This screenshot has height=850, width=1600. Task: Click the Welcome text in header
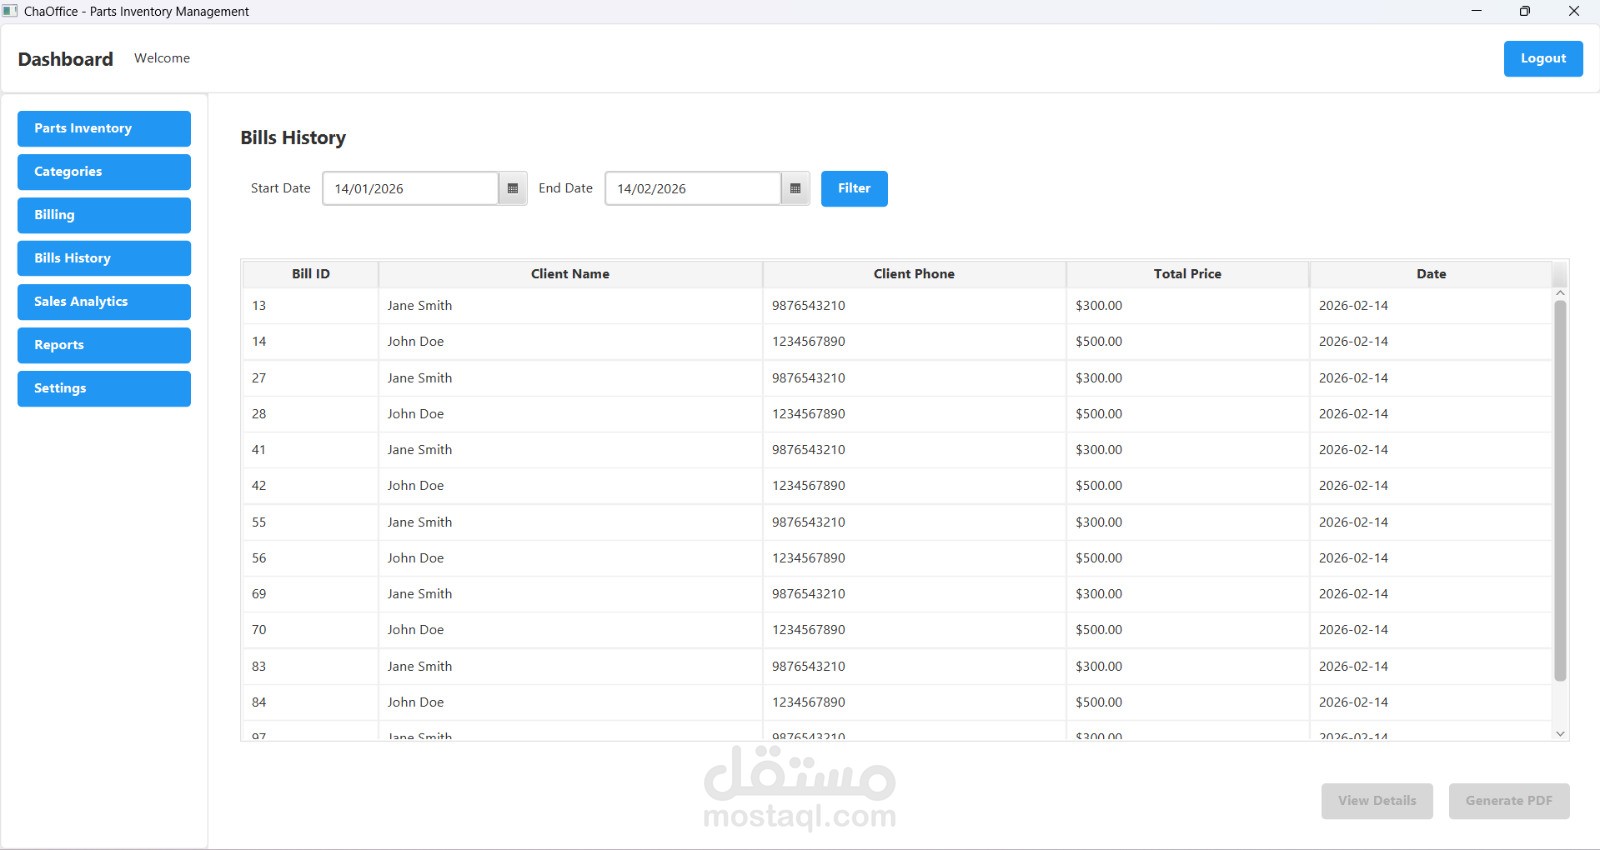click(162, 58)
